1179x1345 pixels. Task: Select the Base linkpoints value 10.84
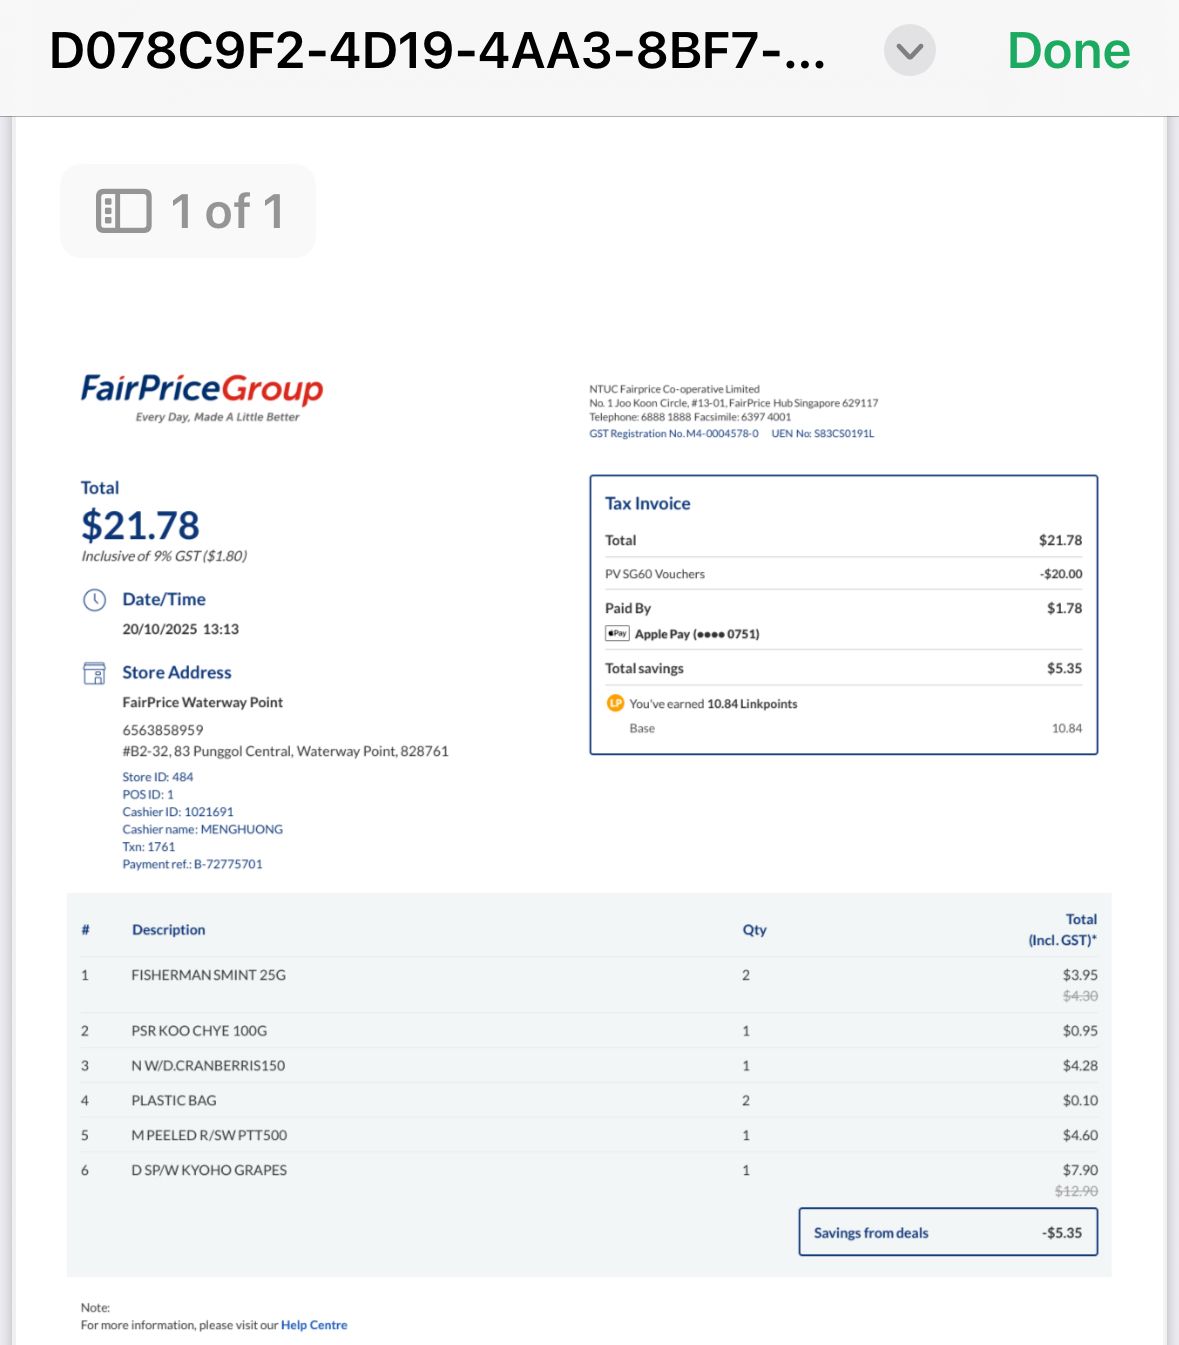tap(1067, 728)
